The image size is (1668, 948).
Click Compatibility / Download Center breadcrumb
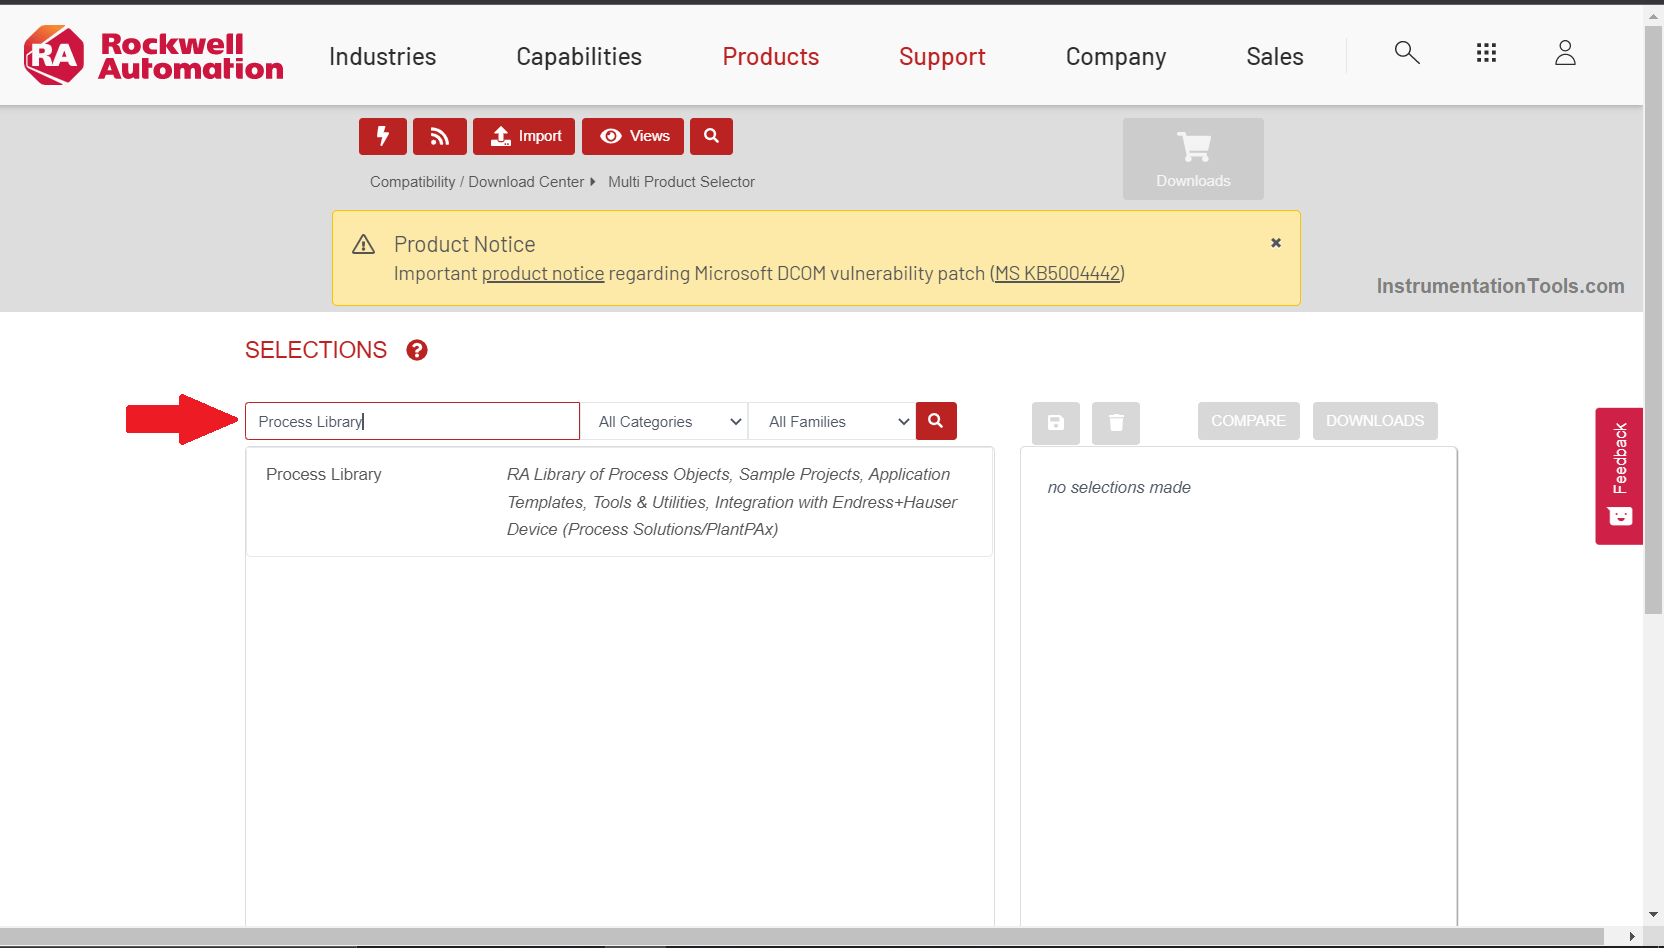[477, 182]
